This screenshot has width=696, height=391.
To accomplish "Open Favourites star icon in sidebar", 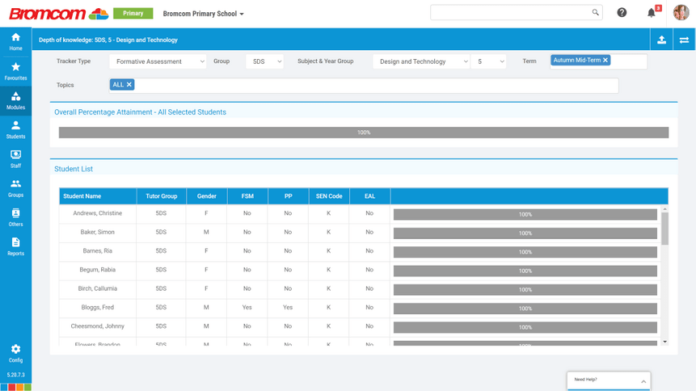I will [16, 71].
